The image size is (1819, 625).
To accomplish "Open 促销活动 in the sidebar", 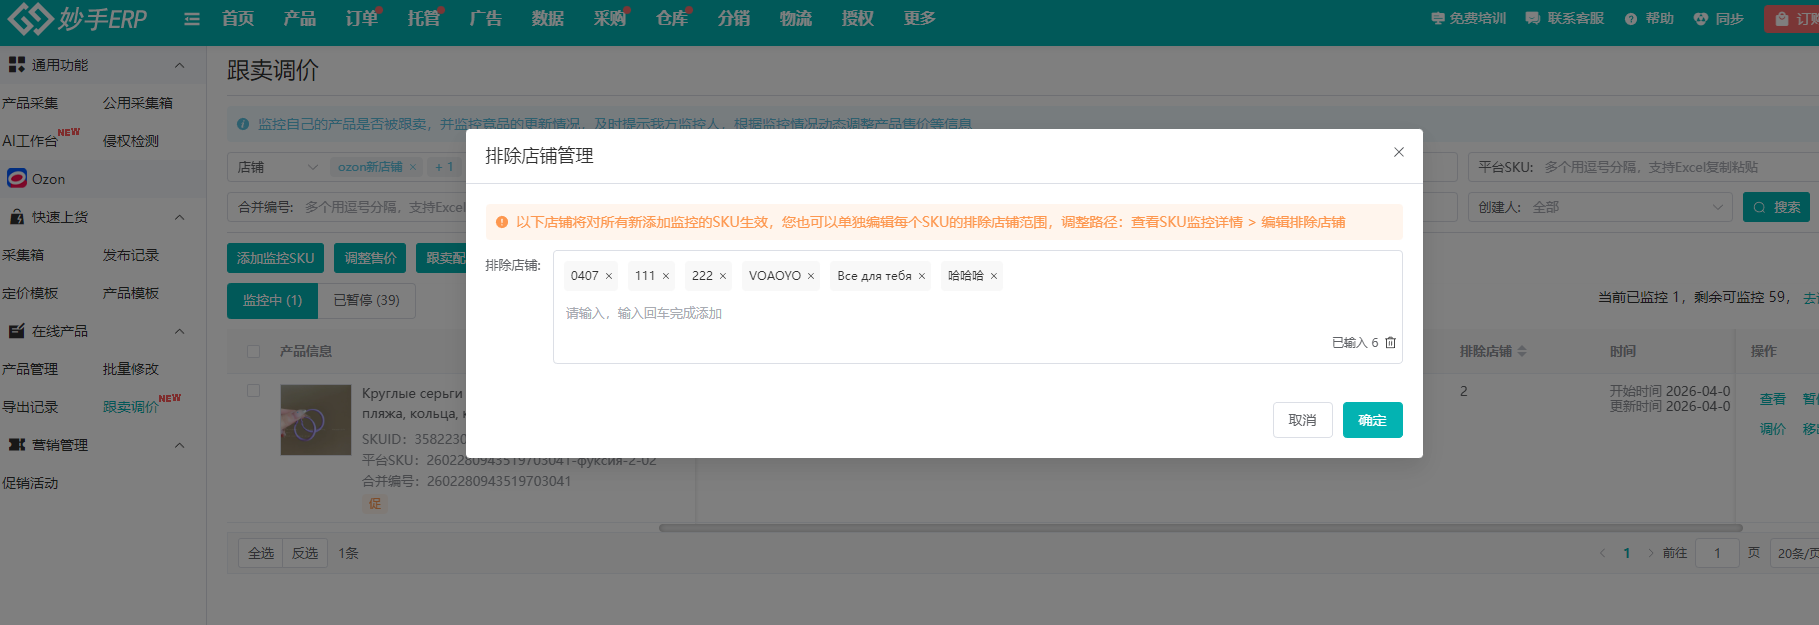I will tap(31, 483).
